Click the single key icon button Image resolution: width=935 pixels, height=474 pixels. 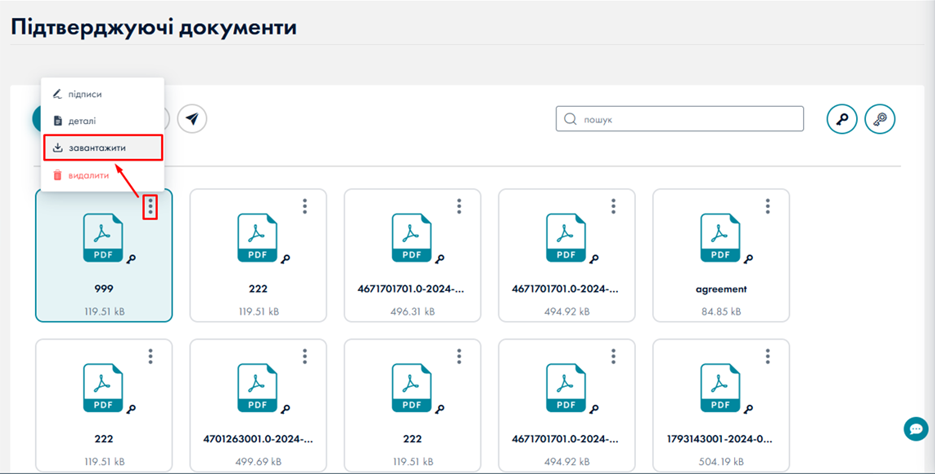pos(842,119)
